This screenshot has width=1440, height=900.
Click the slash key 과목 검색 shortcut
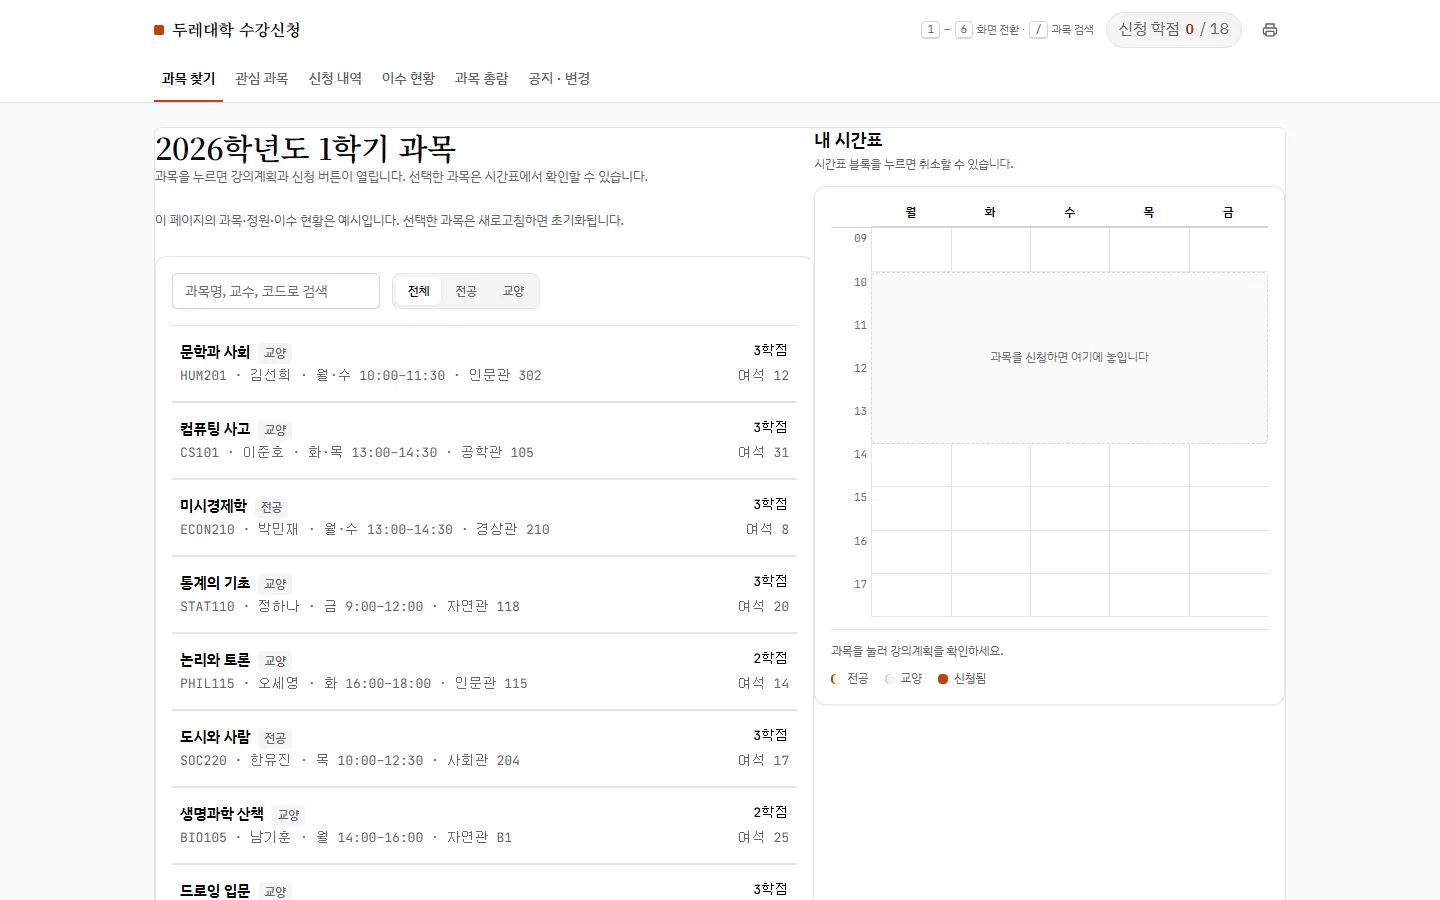[x=1038, y=30]
